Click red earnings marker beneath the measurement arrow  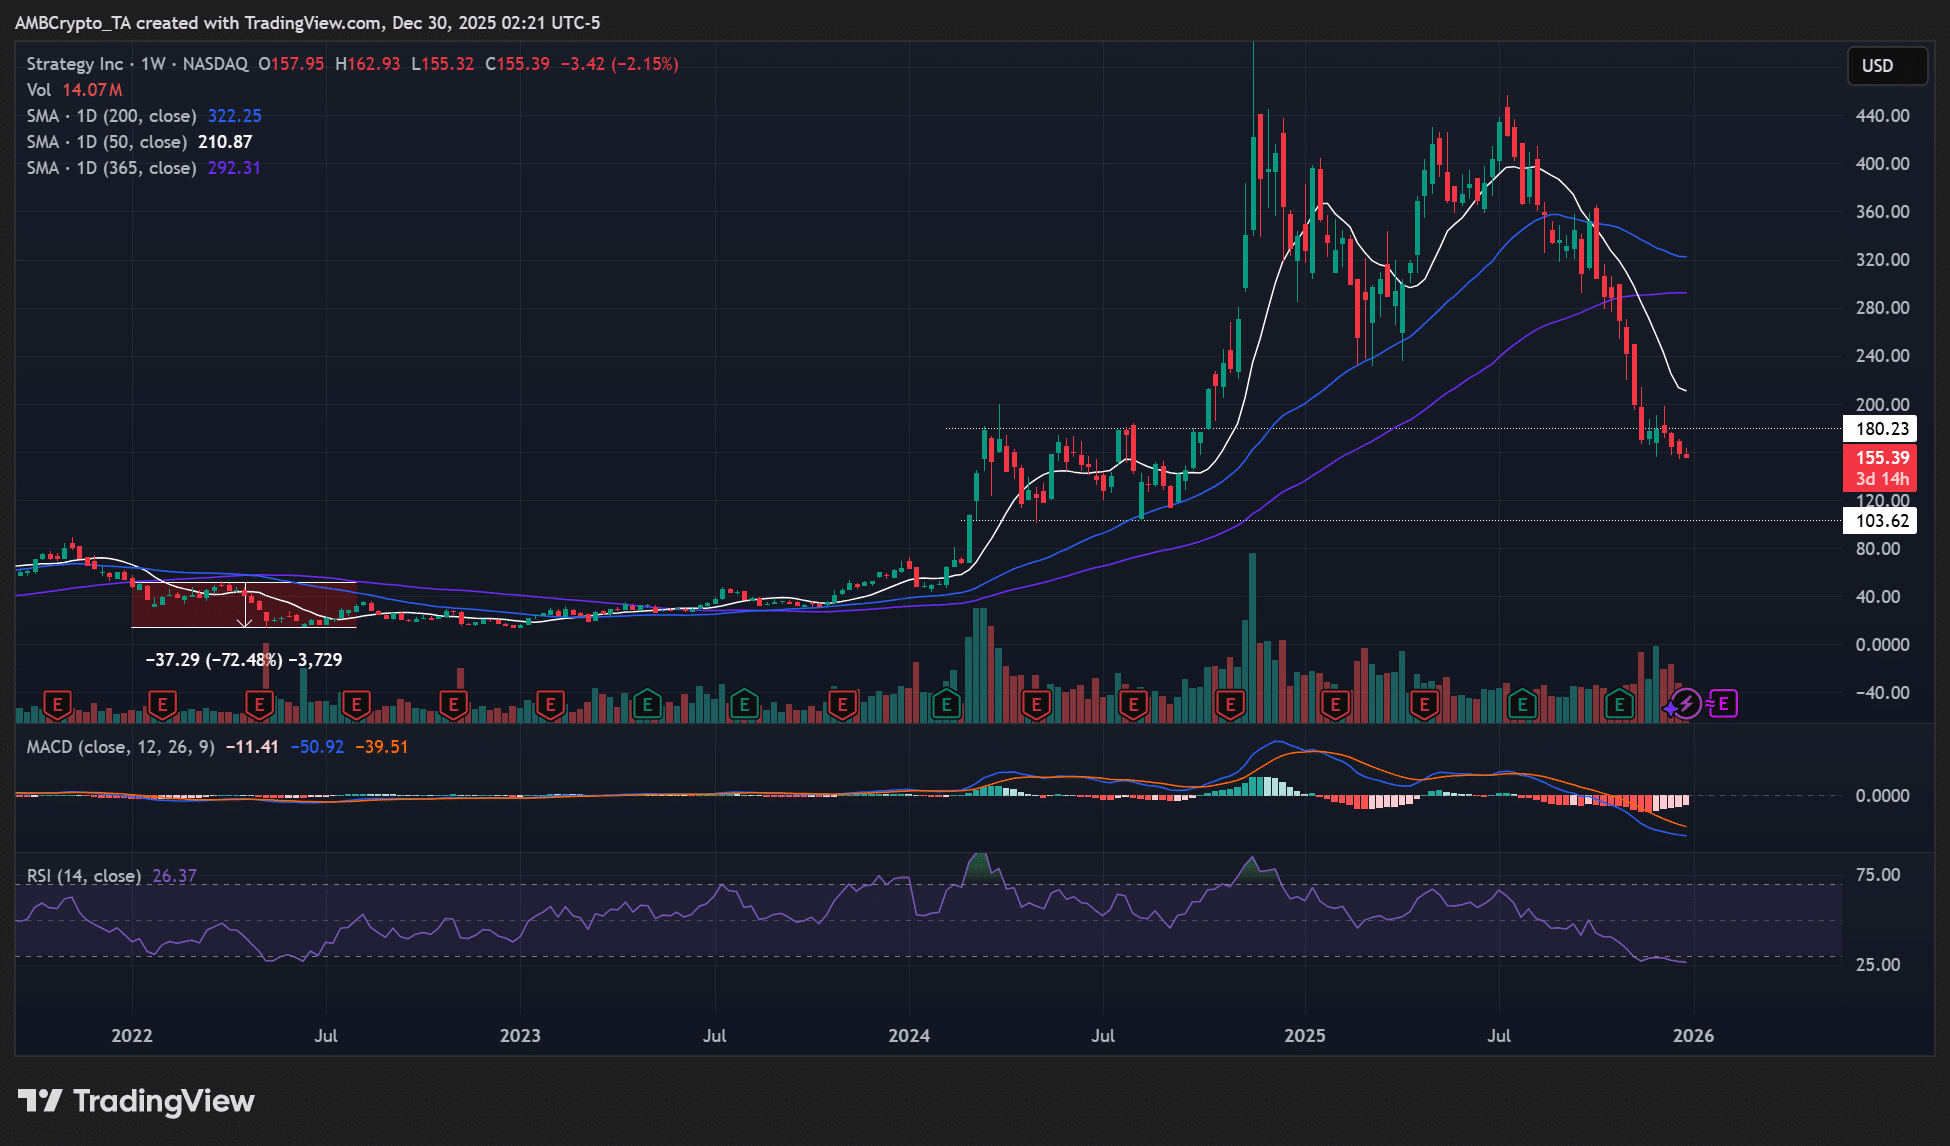(259, 705)
